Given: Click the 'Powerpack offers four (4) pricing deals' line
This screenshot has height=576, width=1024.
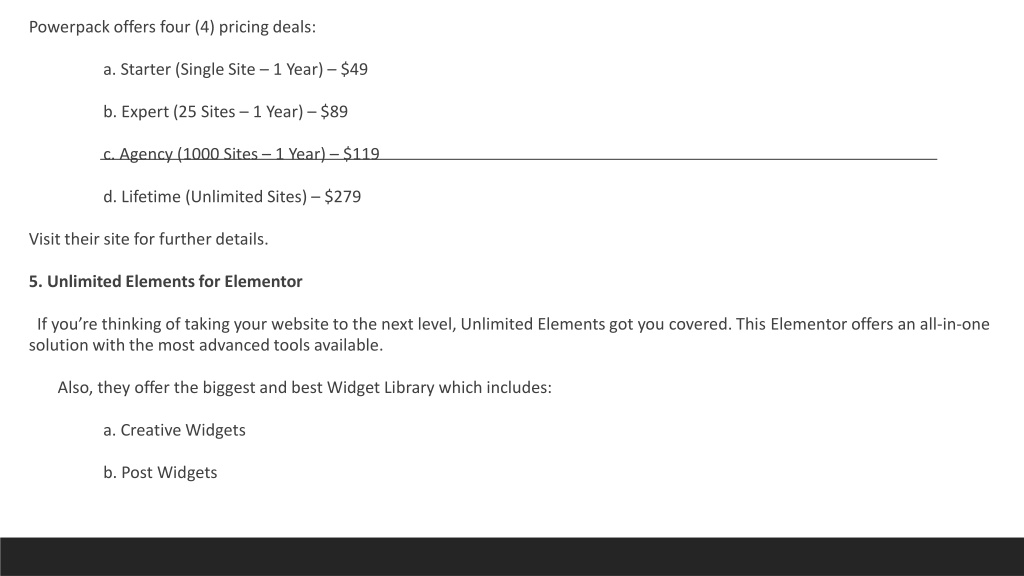Looking at the screenshot, I should 172,27.
